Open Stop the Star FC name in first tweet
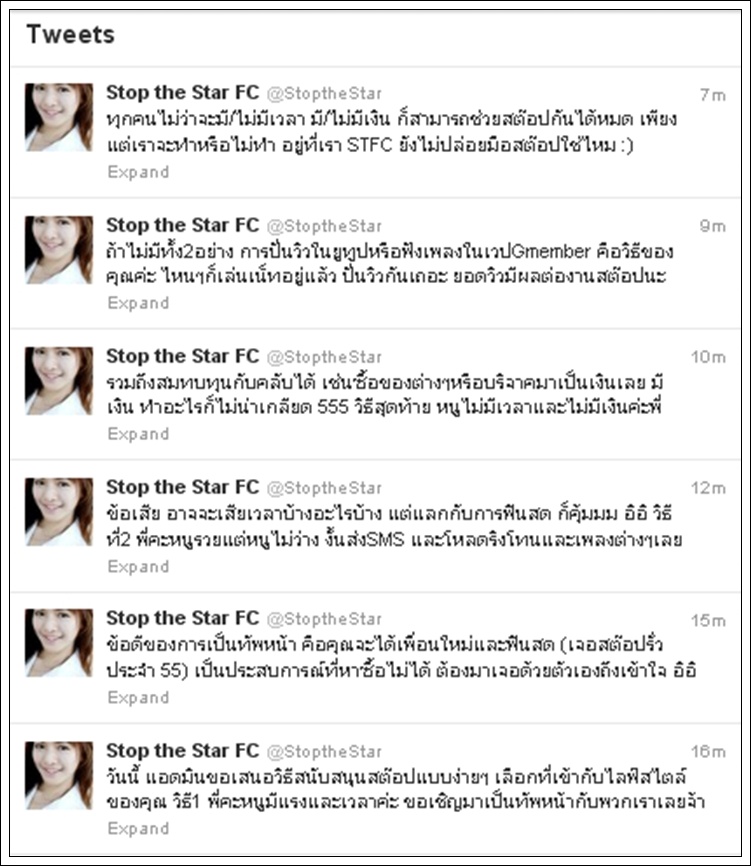751x866 pixels. pos(182,92)
